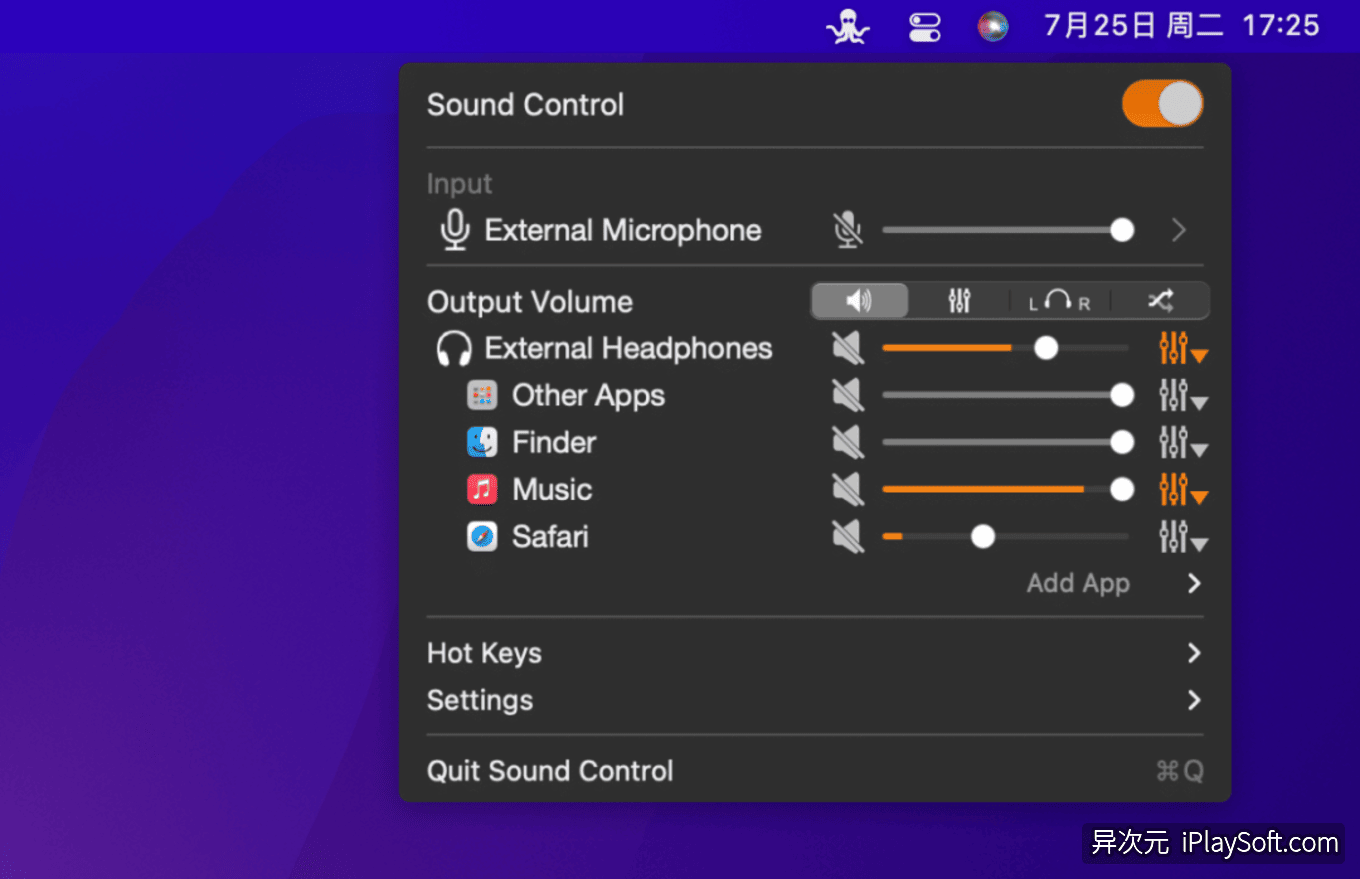Mute the Finder app volume
Screen dimensions: 1360x879
tap(846, 442)
